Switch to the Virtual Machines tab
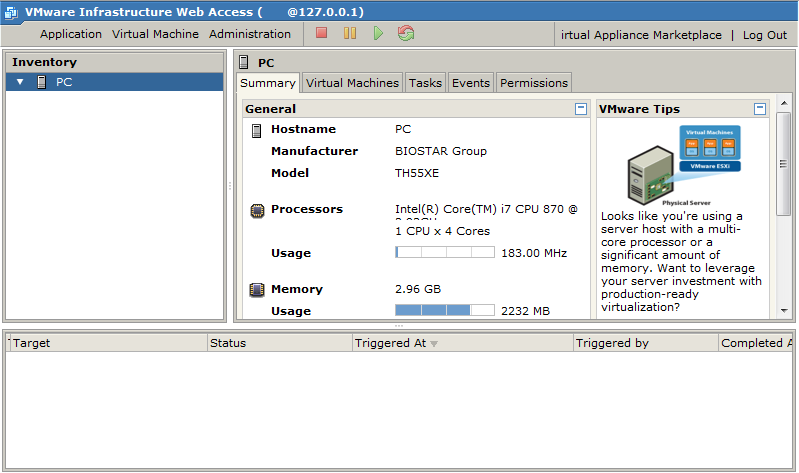Viewport: 799px width, 473px height. point(352,83)
